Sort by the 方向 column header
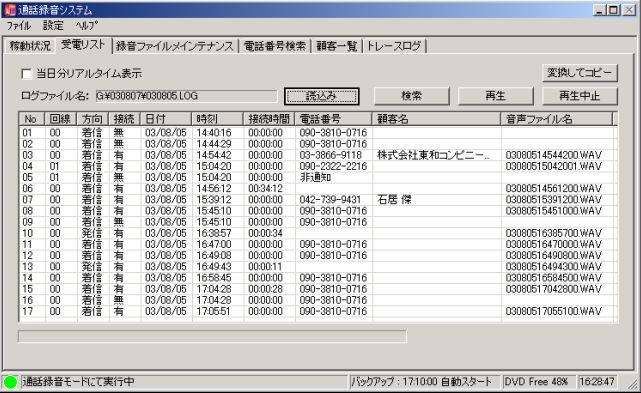The width and height of the screenshot is (641, 393). point(92,119)
